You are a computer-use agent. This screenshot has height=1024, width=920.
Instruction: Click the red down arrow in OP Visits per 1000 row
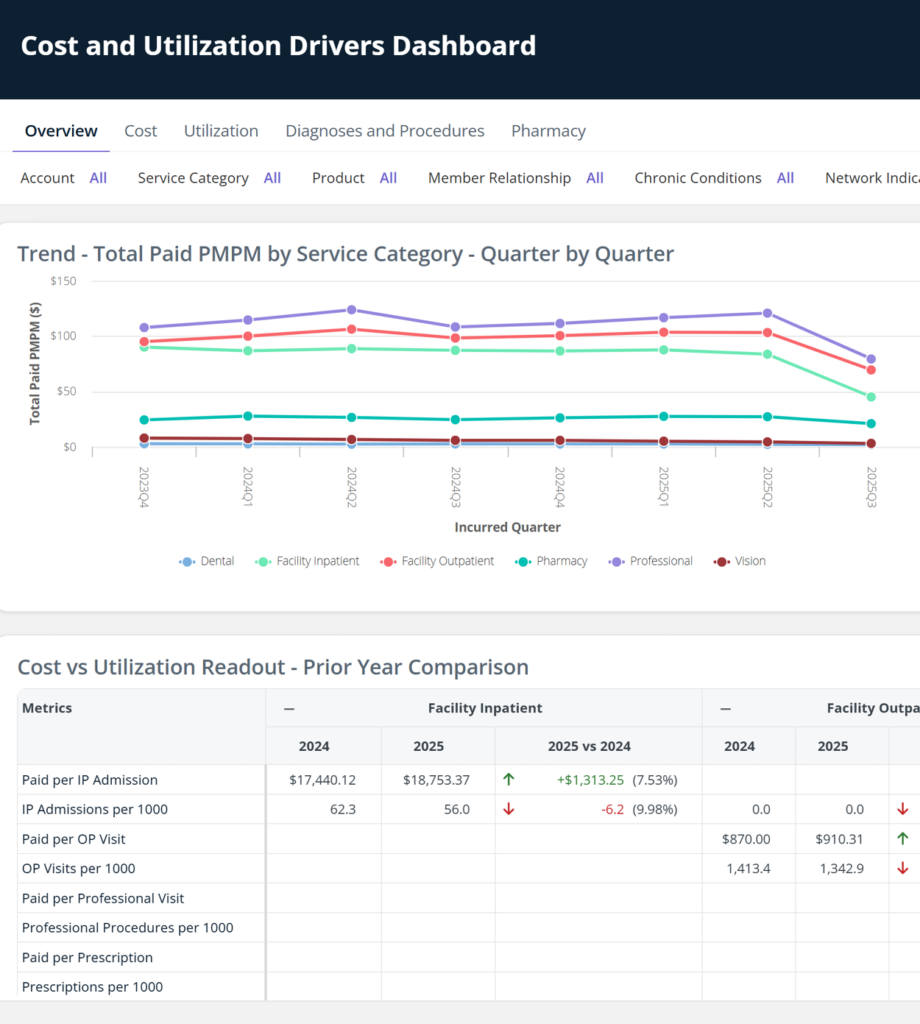click(x=902, y=869)
